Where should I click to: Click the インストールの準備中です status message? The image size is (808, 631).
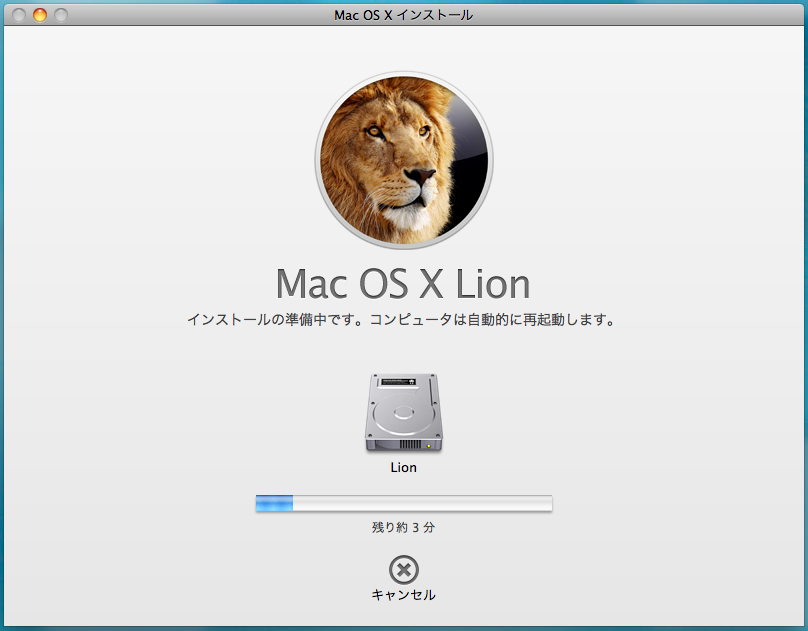click(x=401, y=320)
